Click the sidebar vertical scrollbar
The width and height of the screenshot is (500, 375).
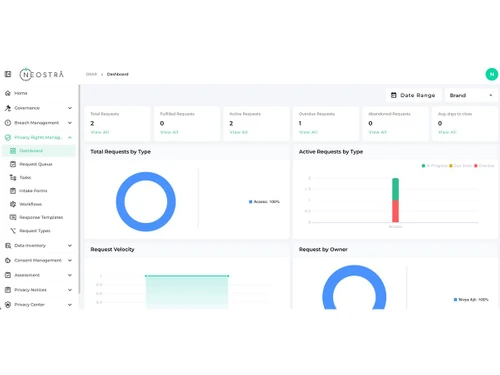79,189
